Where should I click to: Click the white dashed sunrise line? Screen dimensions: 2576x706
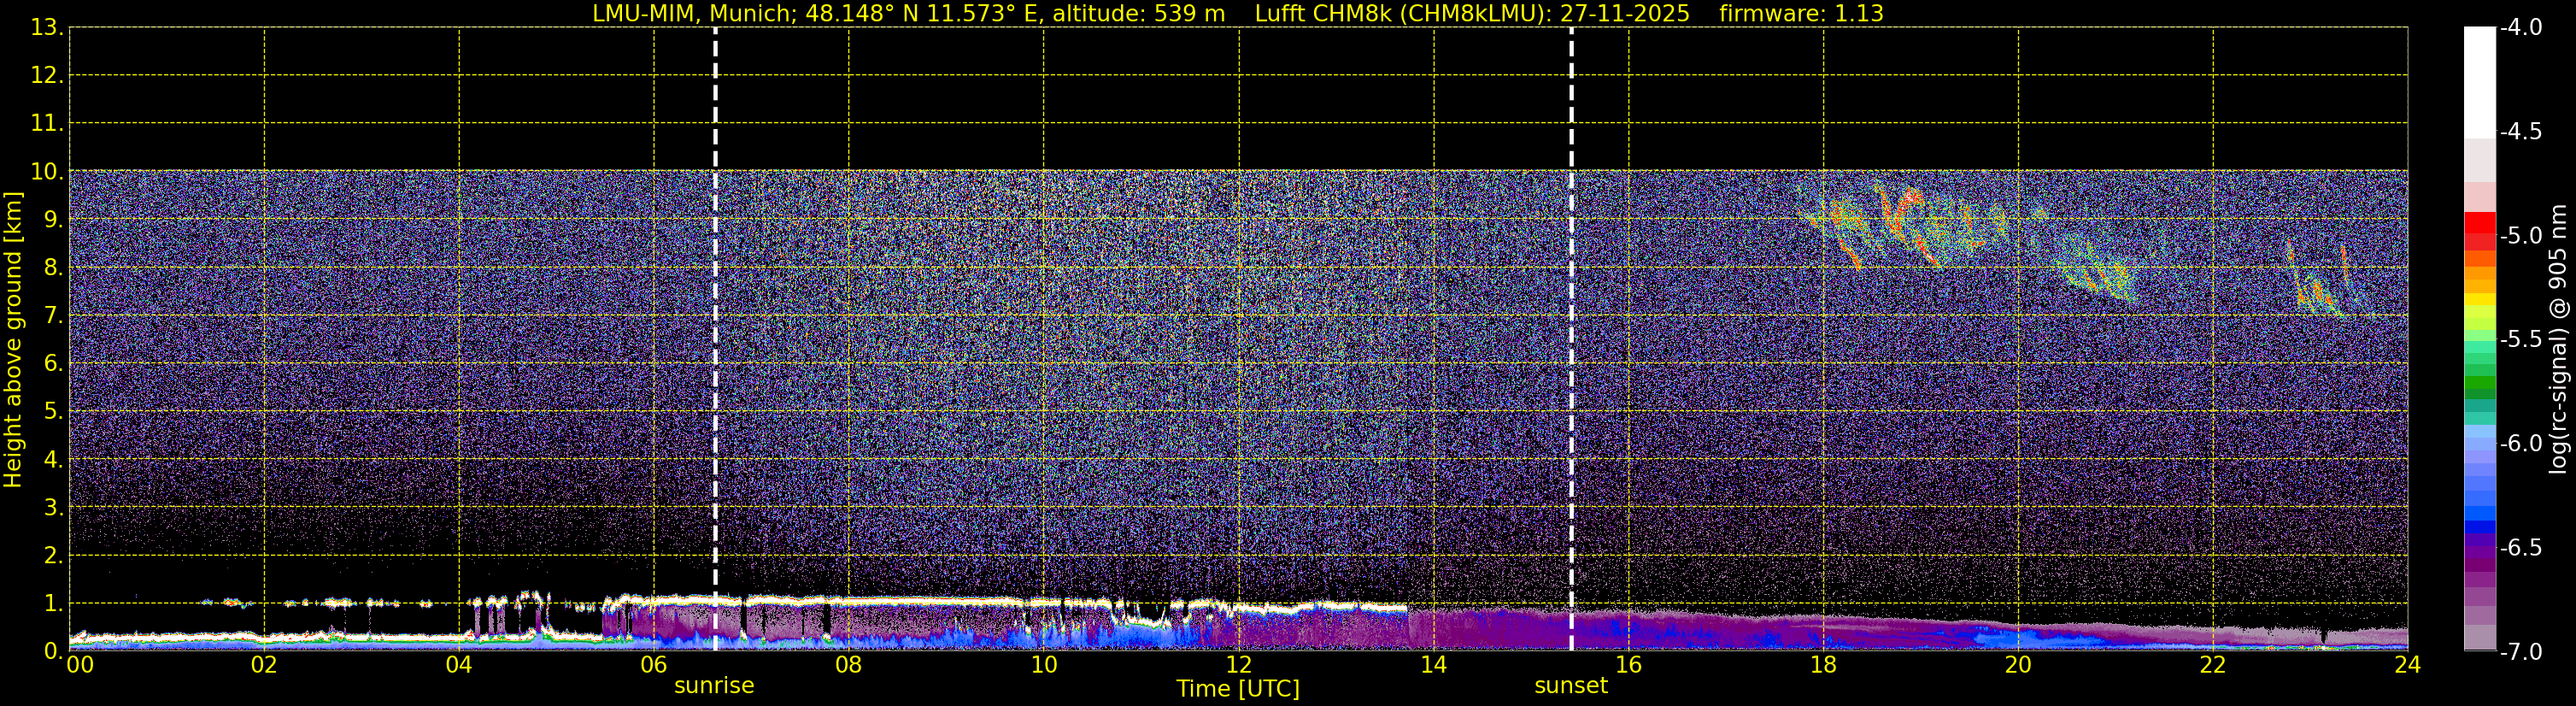click(715, 339)
